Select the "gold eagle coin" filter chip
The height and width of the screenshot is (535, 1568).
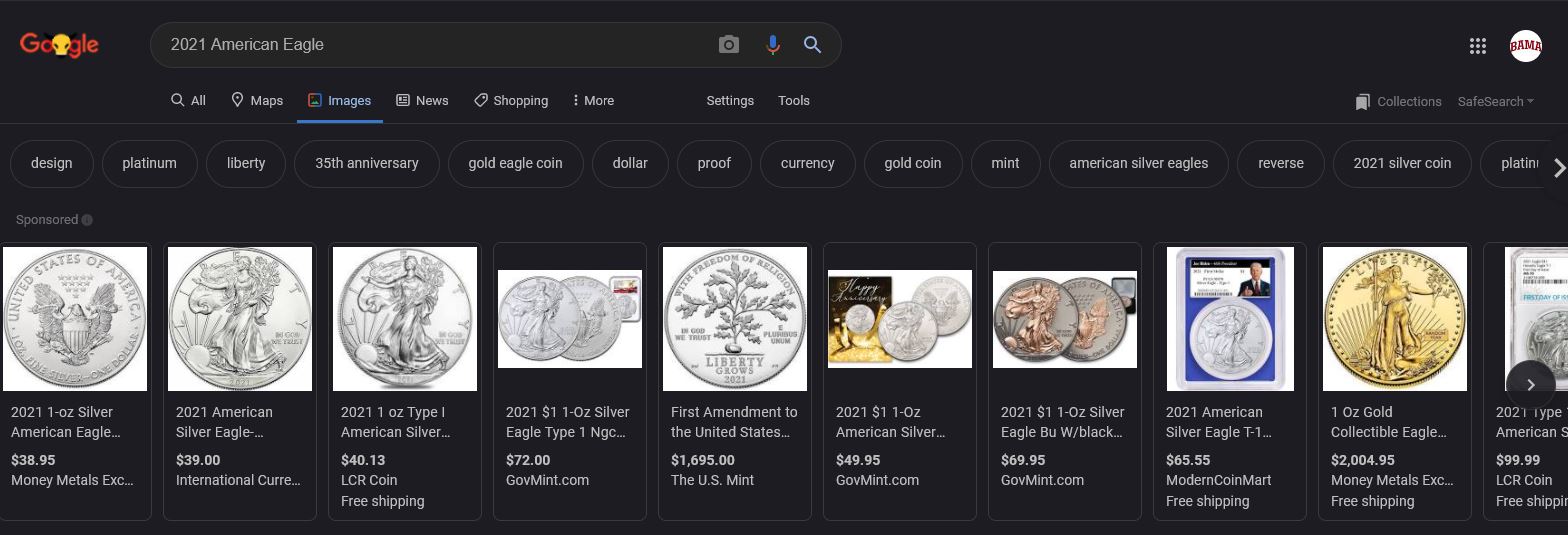(515, 163)
